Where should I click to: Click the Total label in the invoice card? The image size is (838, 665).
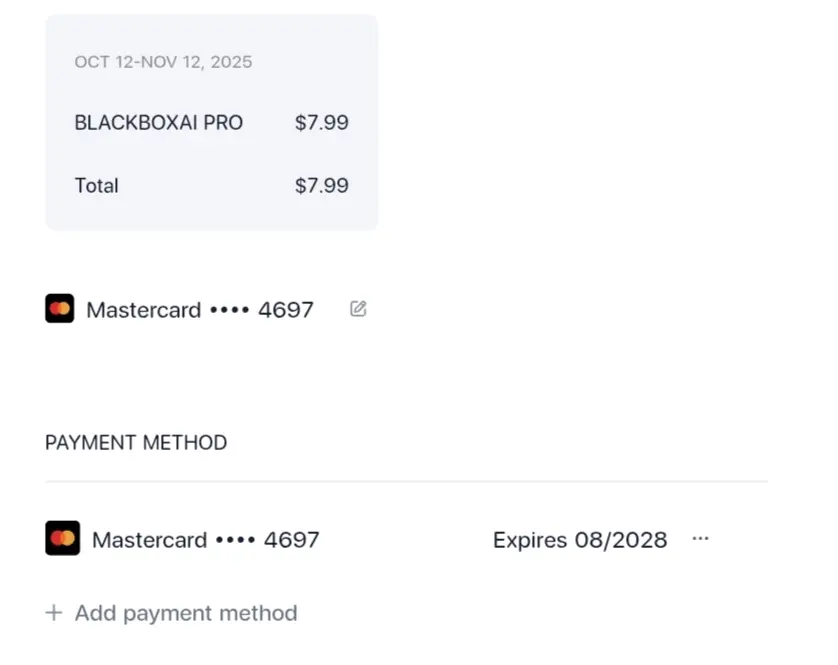pos(96,185)
